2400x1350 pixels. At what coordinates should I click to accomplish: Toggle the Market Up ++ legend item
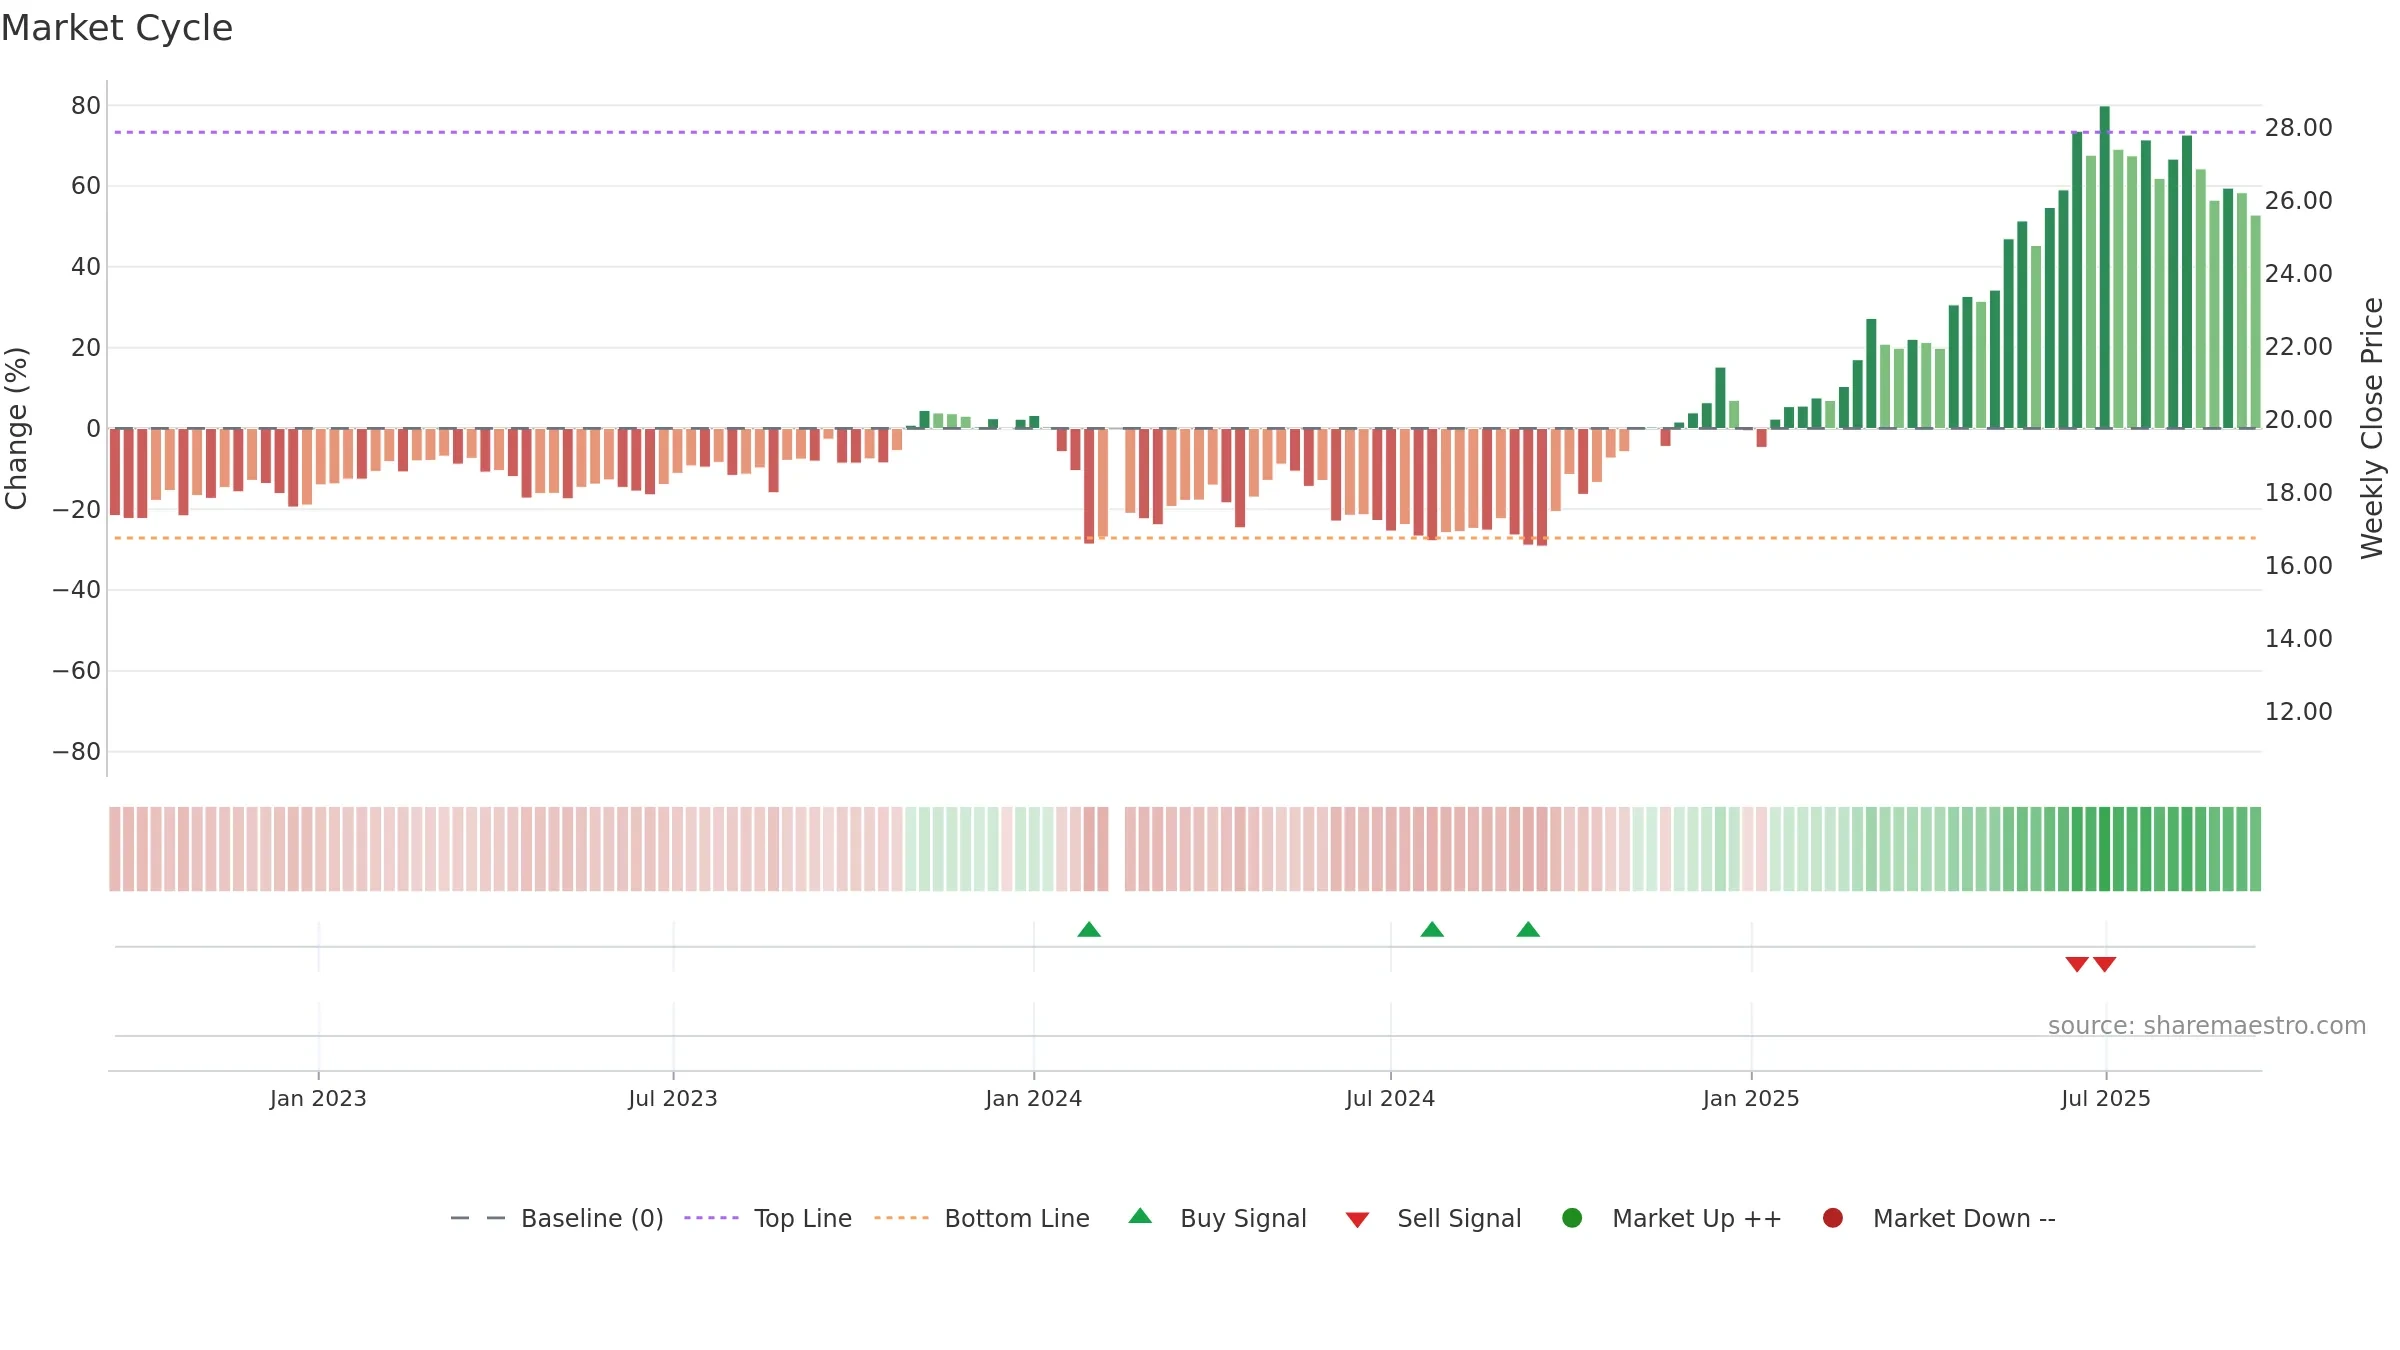pyautogui.click(x=1671, y=1218)
